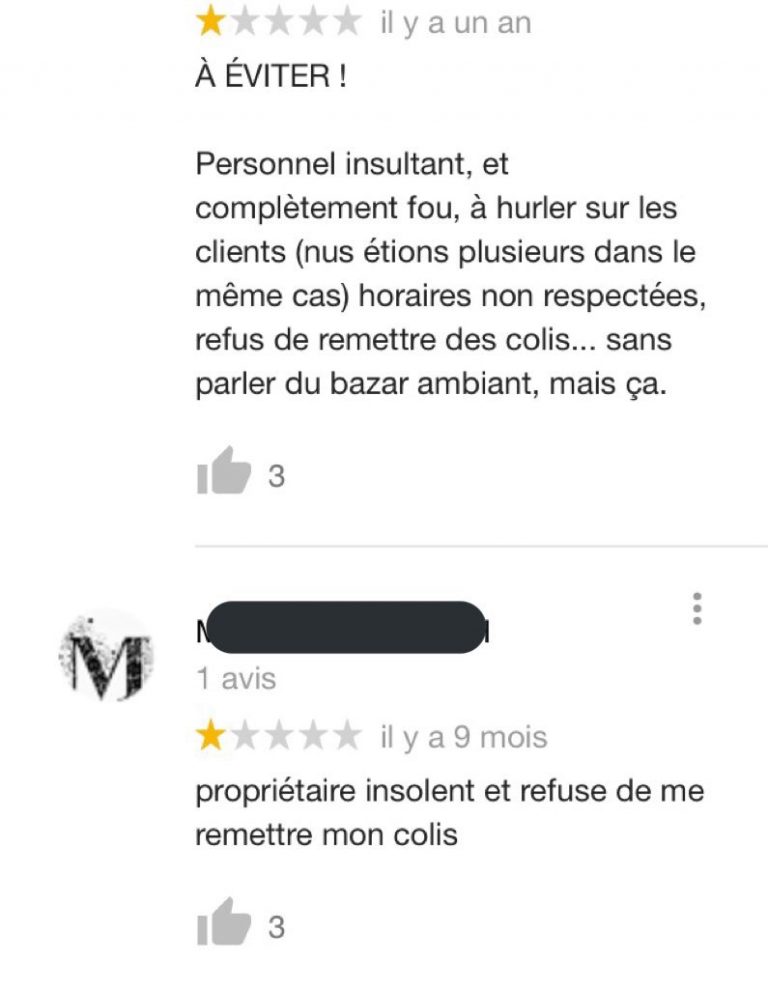Image resolution: width=768 pixels, height=989 pixels.
Task: Select the "1 avis" reviewer count
Action: point(236,679)
